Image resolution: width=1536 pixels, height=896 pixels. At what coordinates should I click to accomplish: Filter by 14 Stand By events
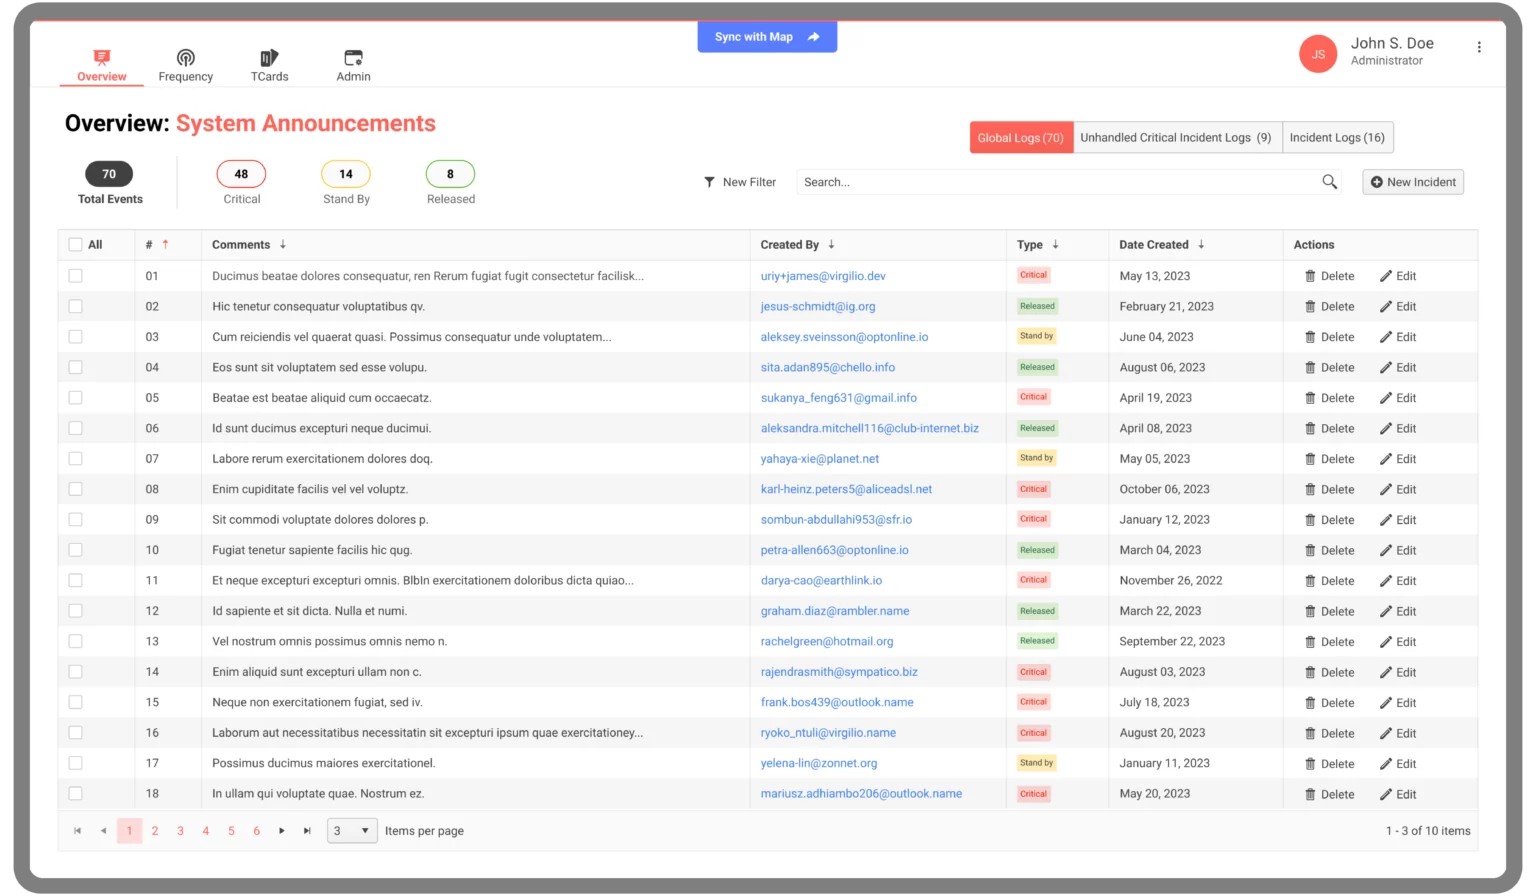click(346, 174)
